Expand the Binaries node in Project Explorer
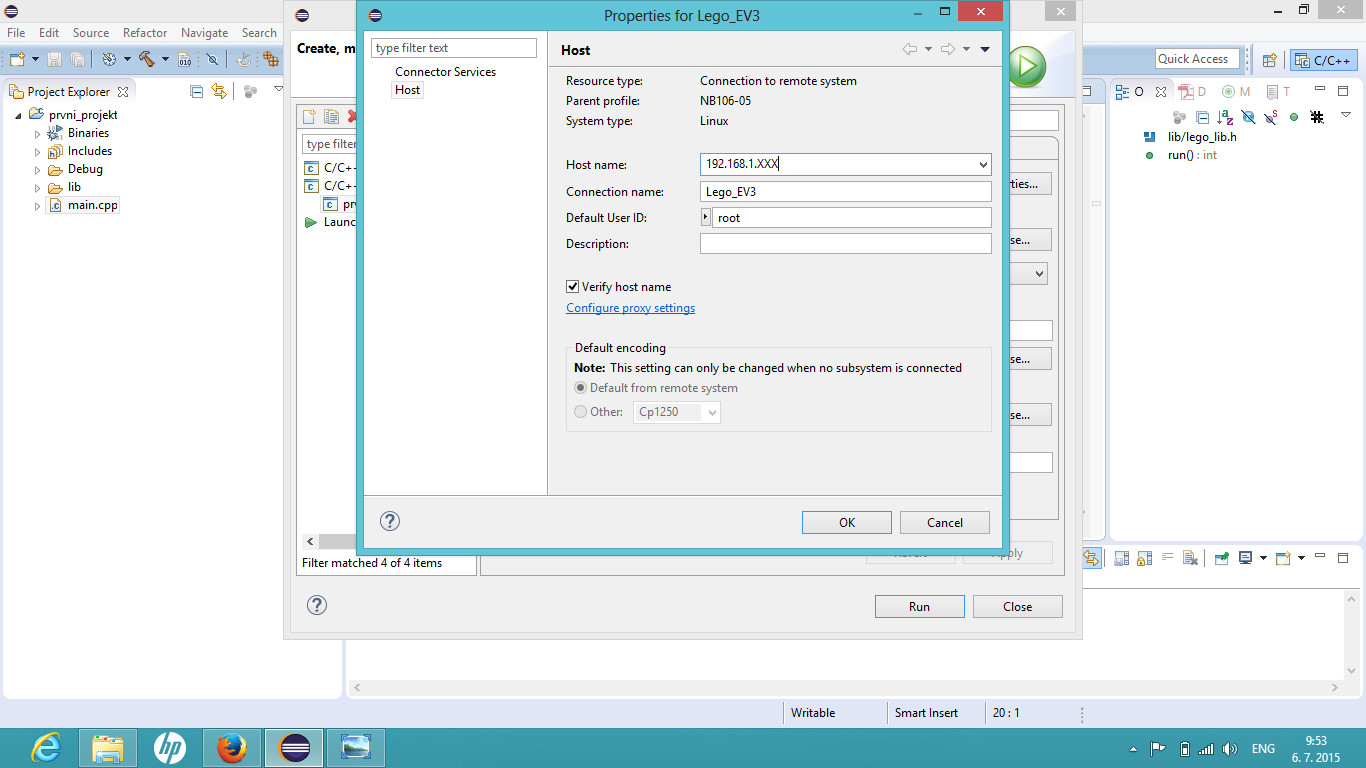 [38, 133]
